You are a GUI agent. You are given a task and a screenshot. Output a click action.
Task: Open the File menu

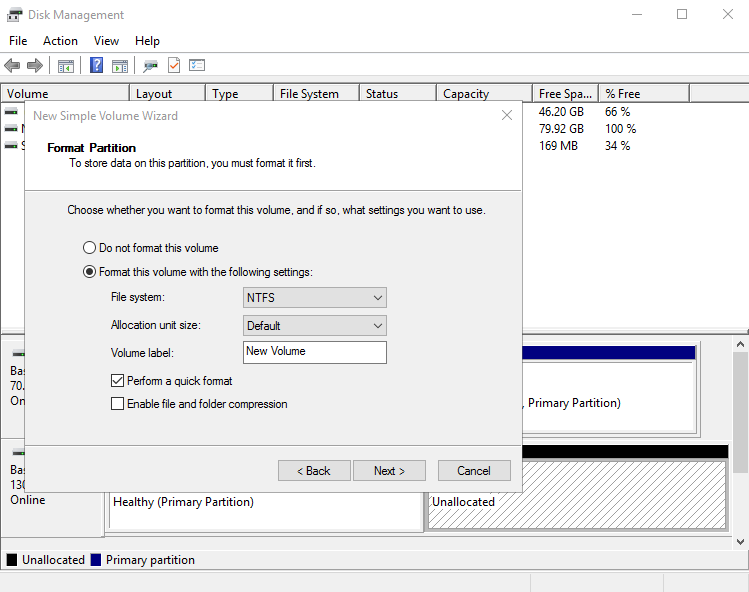pos(18,41)
